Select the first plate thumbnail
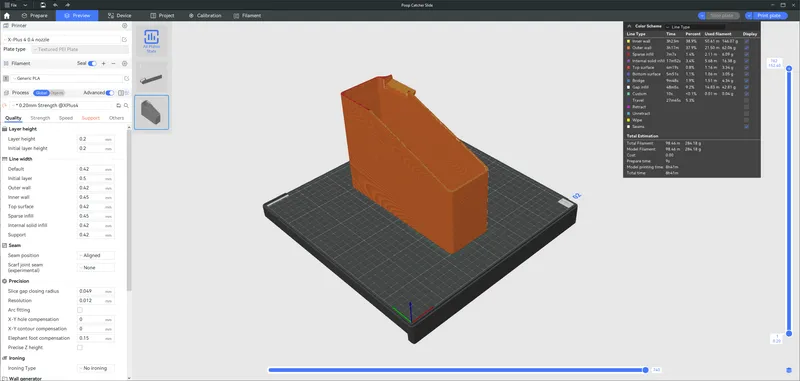Image resolution: width=800 pixels, height=381 pixels. click(152, 77)
